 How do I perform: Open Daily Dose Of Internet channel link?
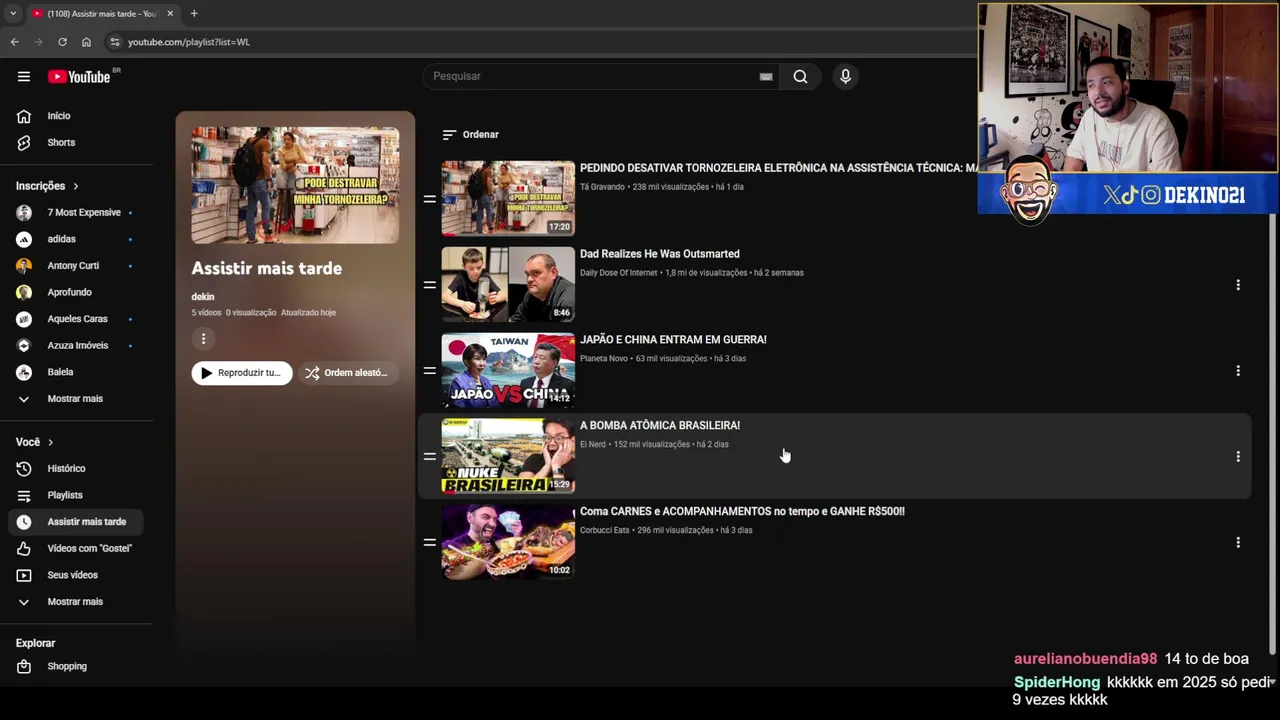click(619, 273)
